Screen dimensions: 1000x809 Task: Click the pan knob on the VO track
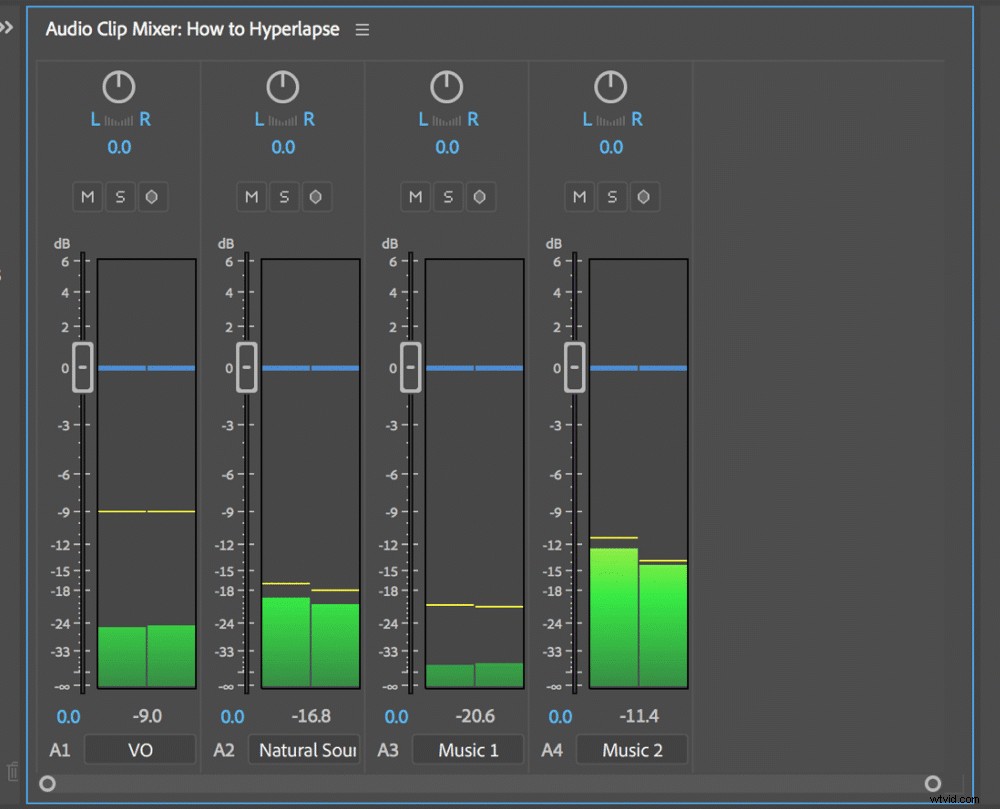point(119,86)
